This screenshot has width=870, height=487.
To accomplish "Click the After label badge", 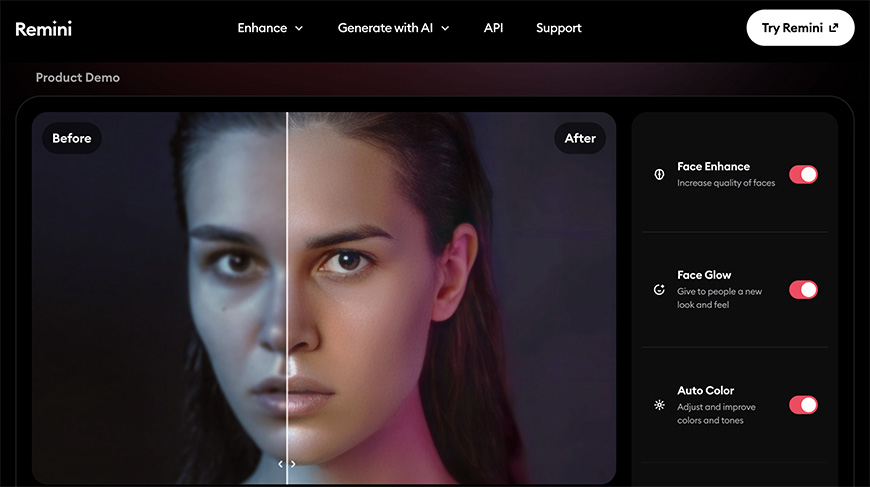I will 580,138.
